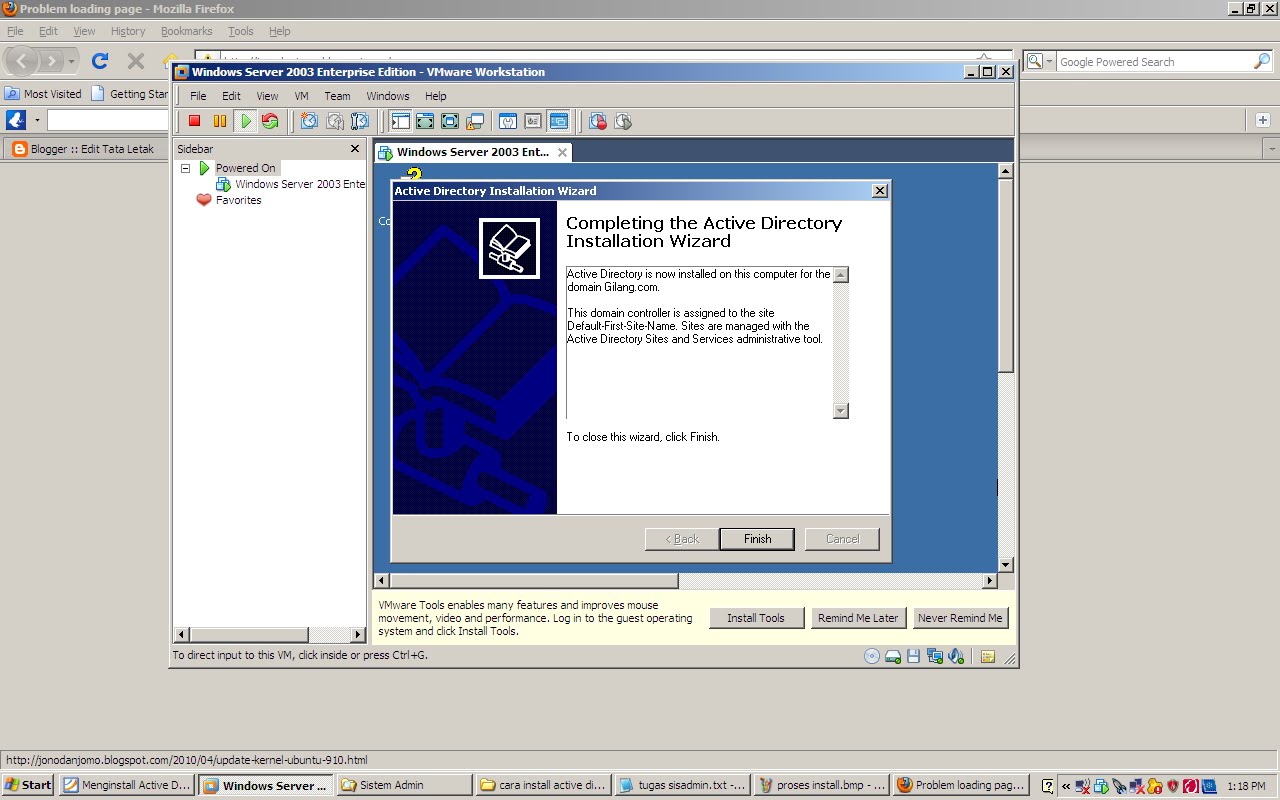Open the VMware Help menu
This screenshot has height=800, width=1280.
point(435,96)
